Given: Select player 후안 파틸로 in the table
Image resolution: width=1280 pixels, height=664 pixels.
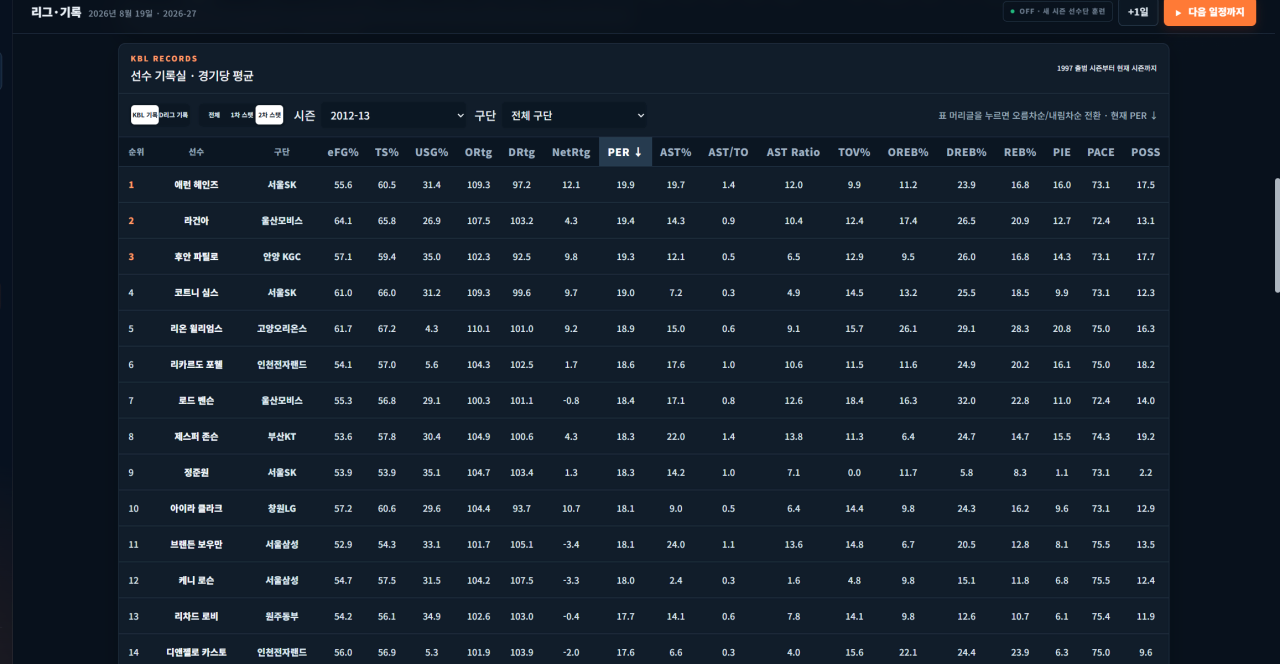Looking at the screenshot, I should click(x=196, y=257).
